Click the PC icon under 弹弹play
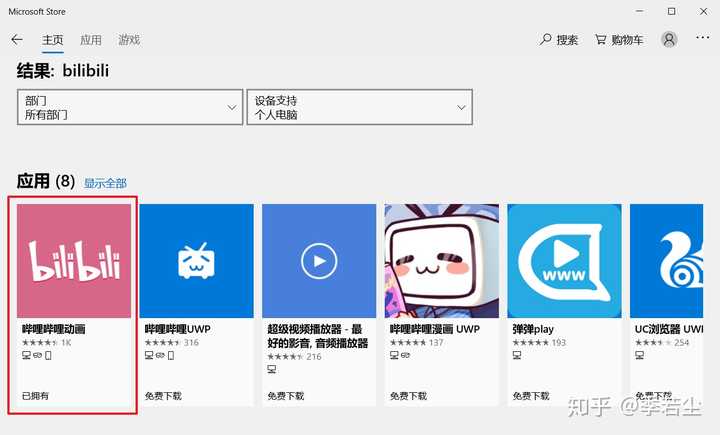Image resolution: width=720 pixels, height=435 pixels. tap(517, 355)
